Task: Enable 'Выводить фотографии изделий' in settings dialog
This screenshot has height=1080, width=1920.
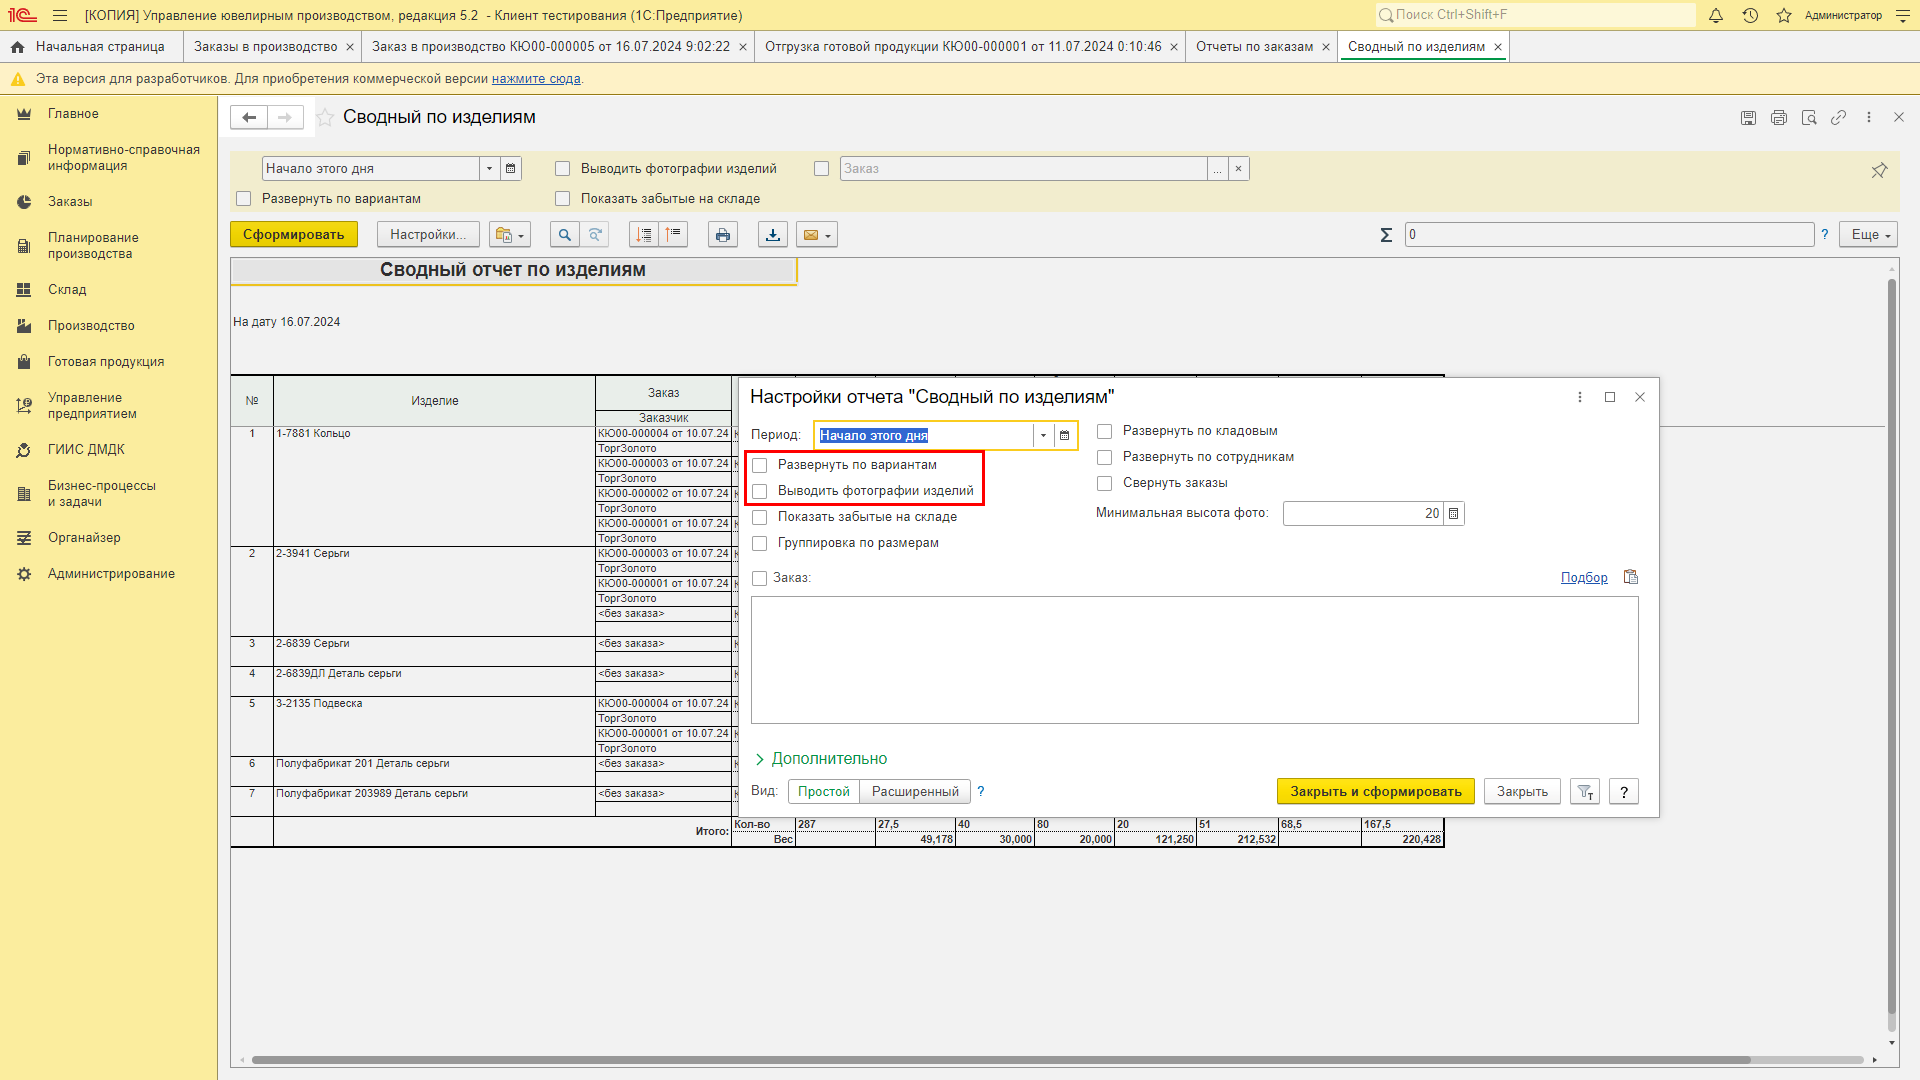Action: coord(760,491)
